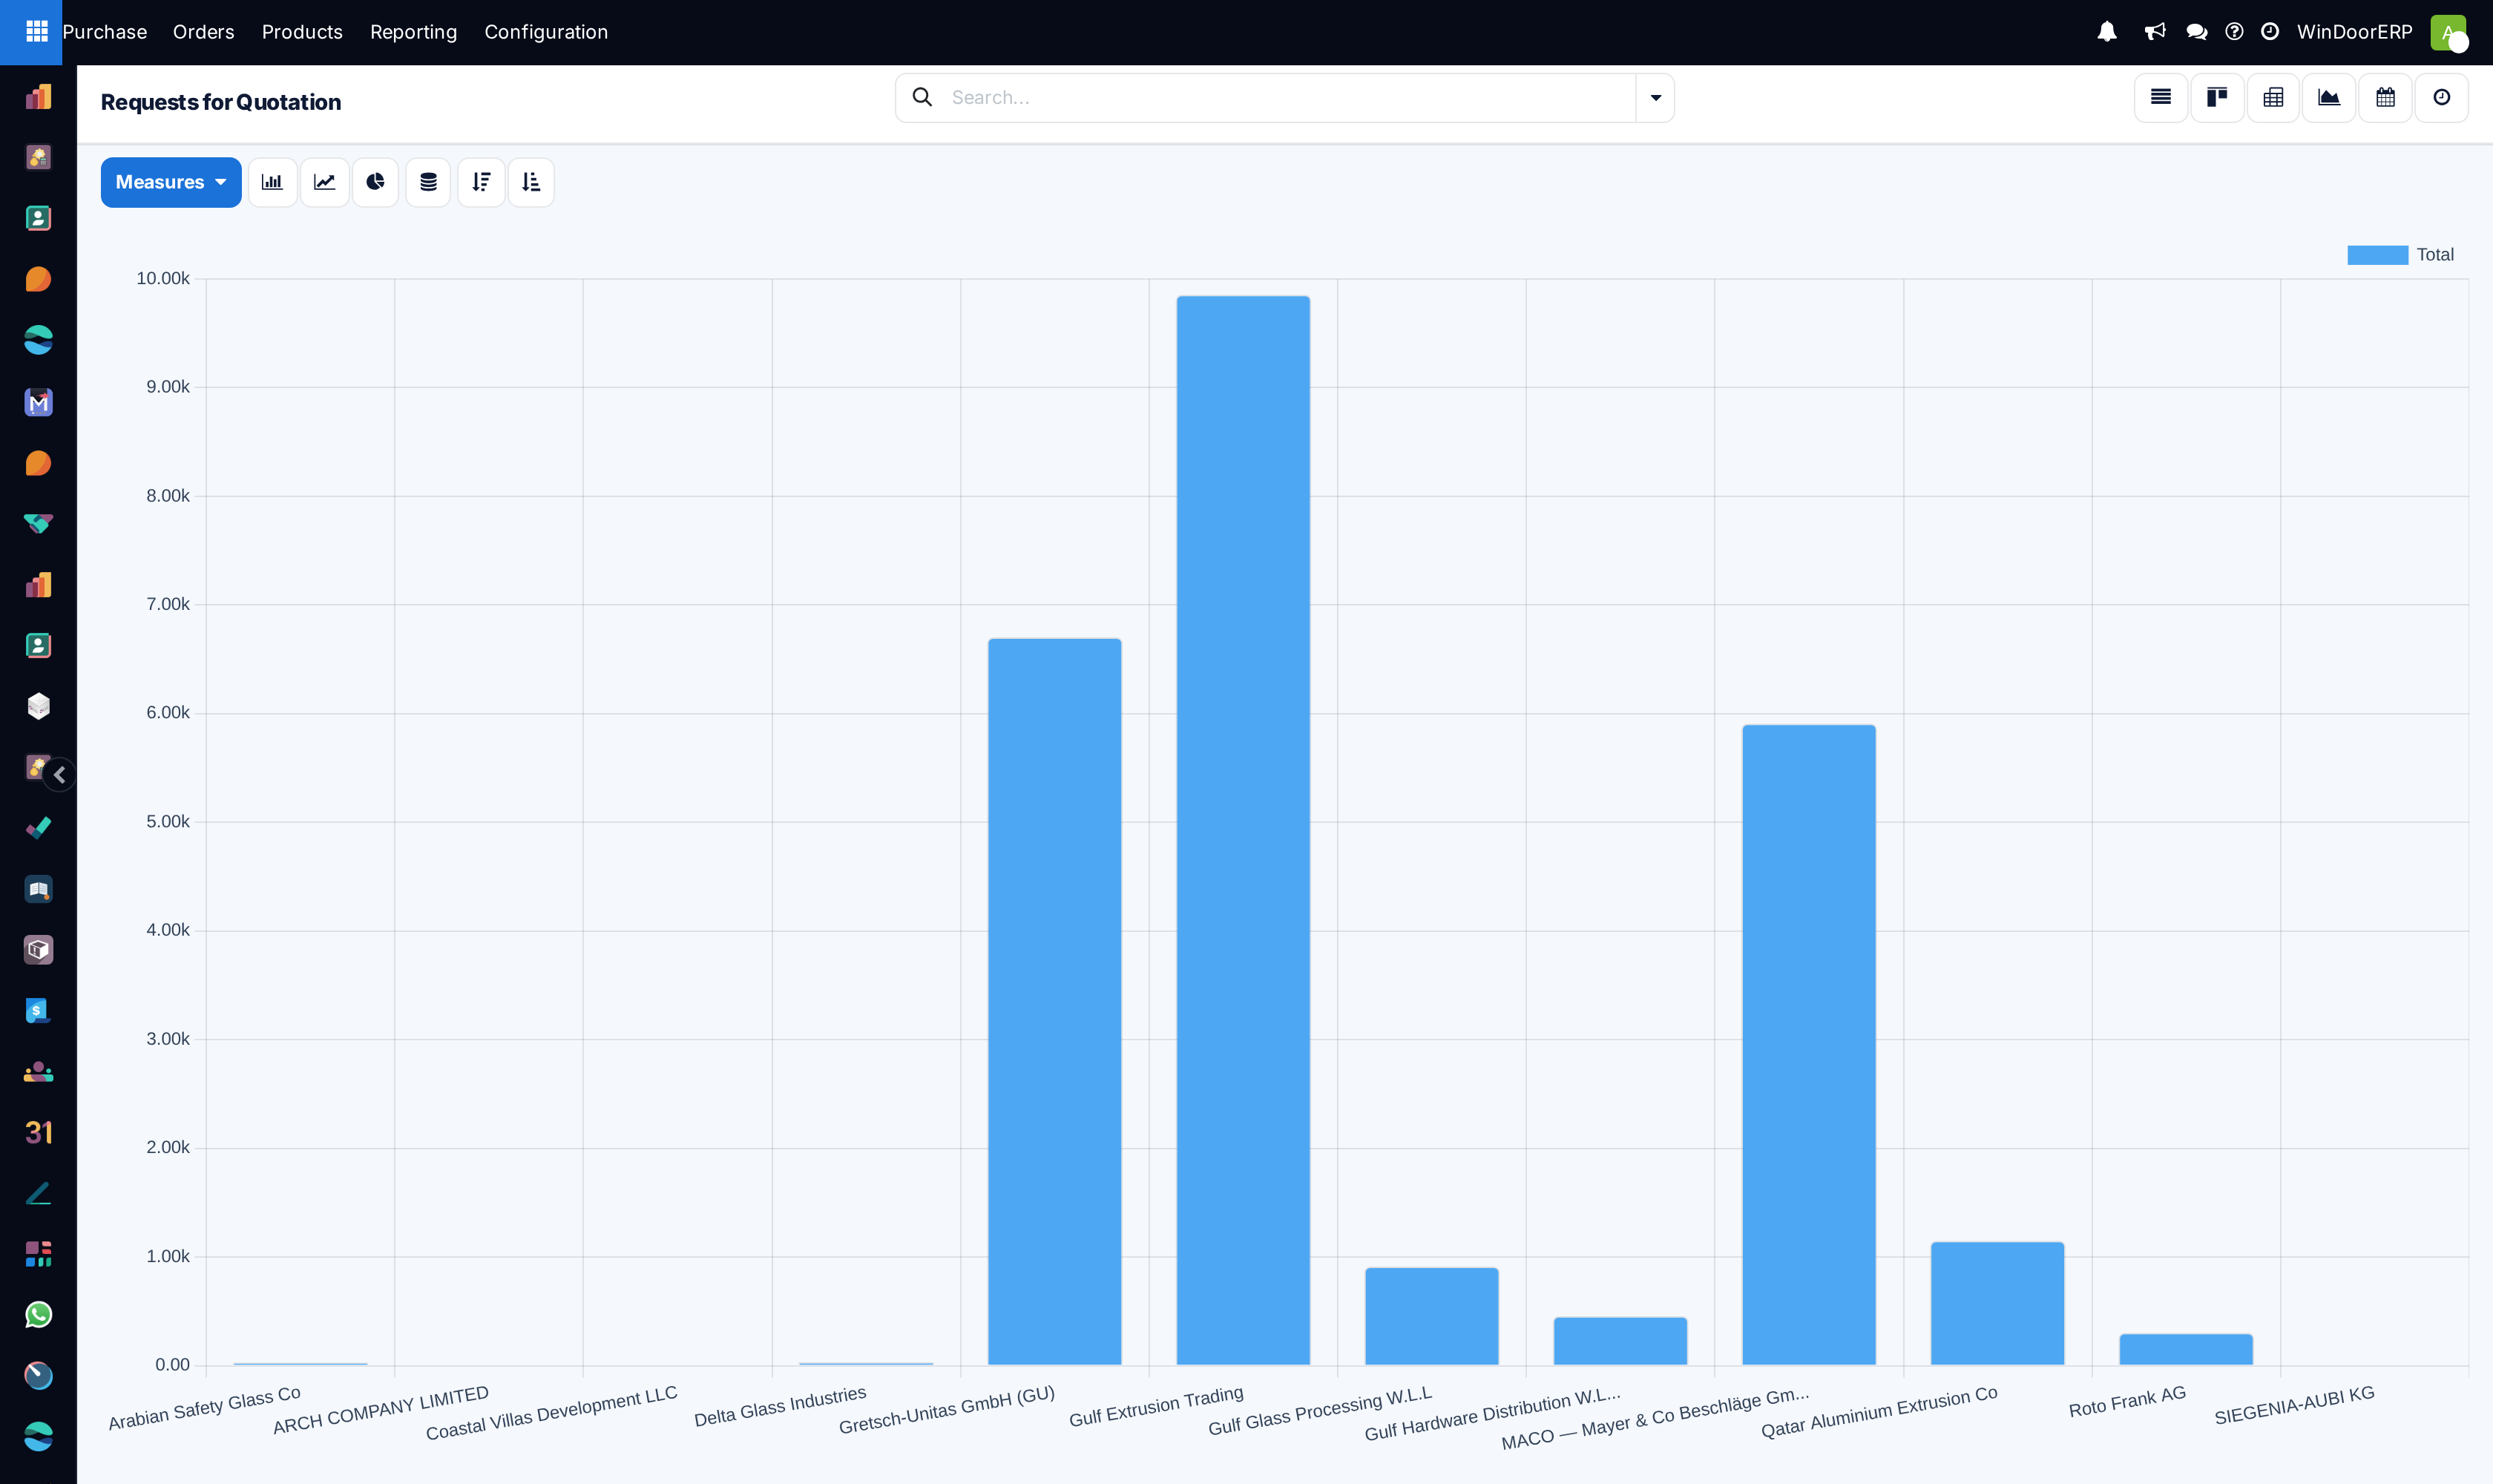Switch to activity view
The height and width of the screenshot is (1484, 2493).
coord(2441,98)
